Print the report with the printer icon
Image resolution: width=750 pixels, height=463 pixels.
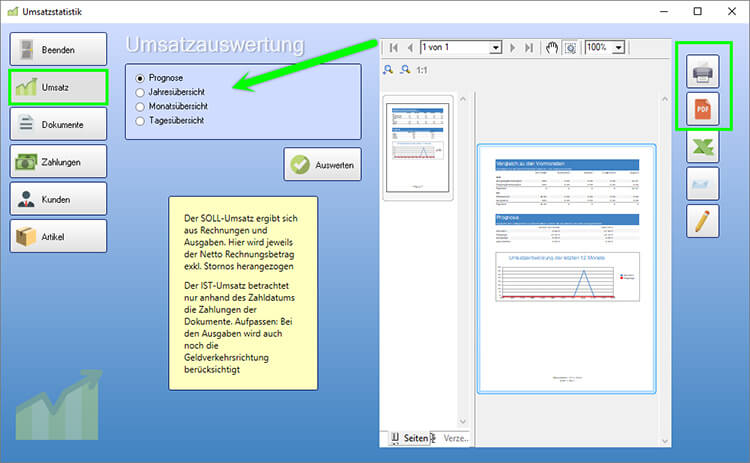tap(703, 71)
